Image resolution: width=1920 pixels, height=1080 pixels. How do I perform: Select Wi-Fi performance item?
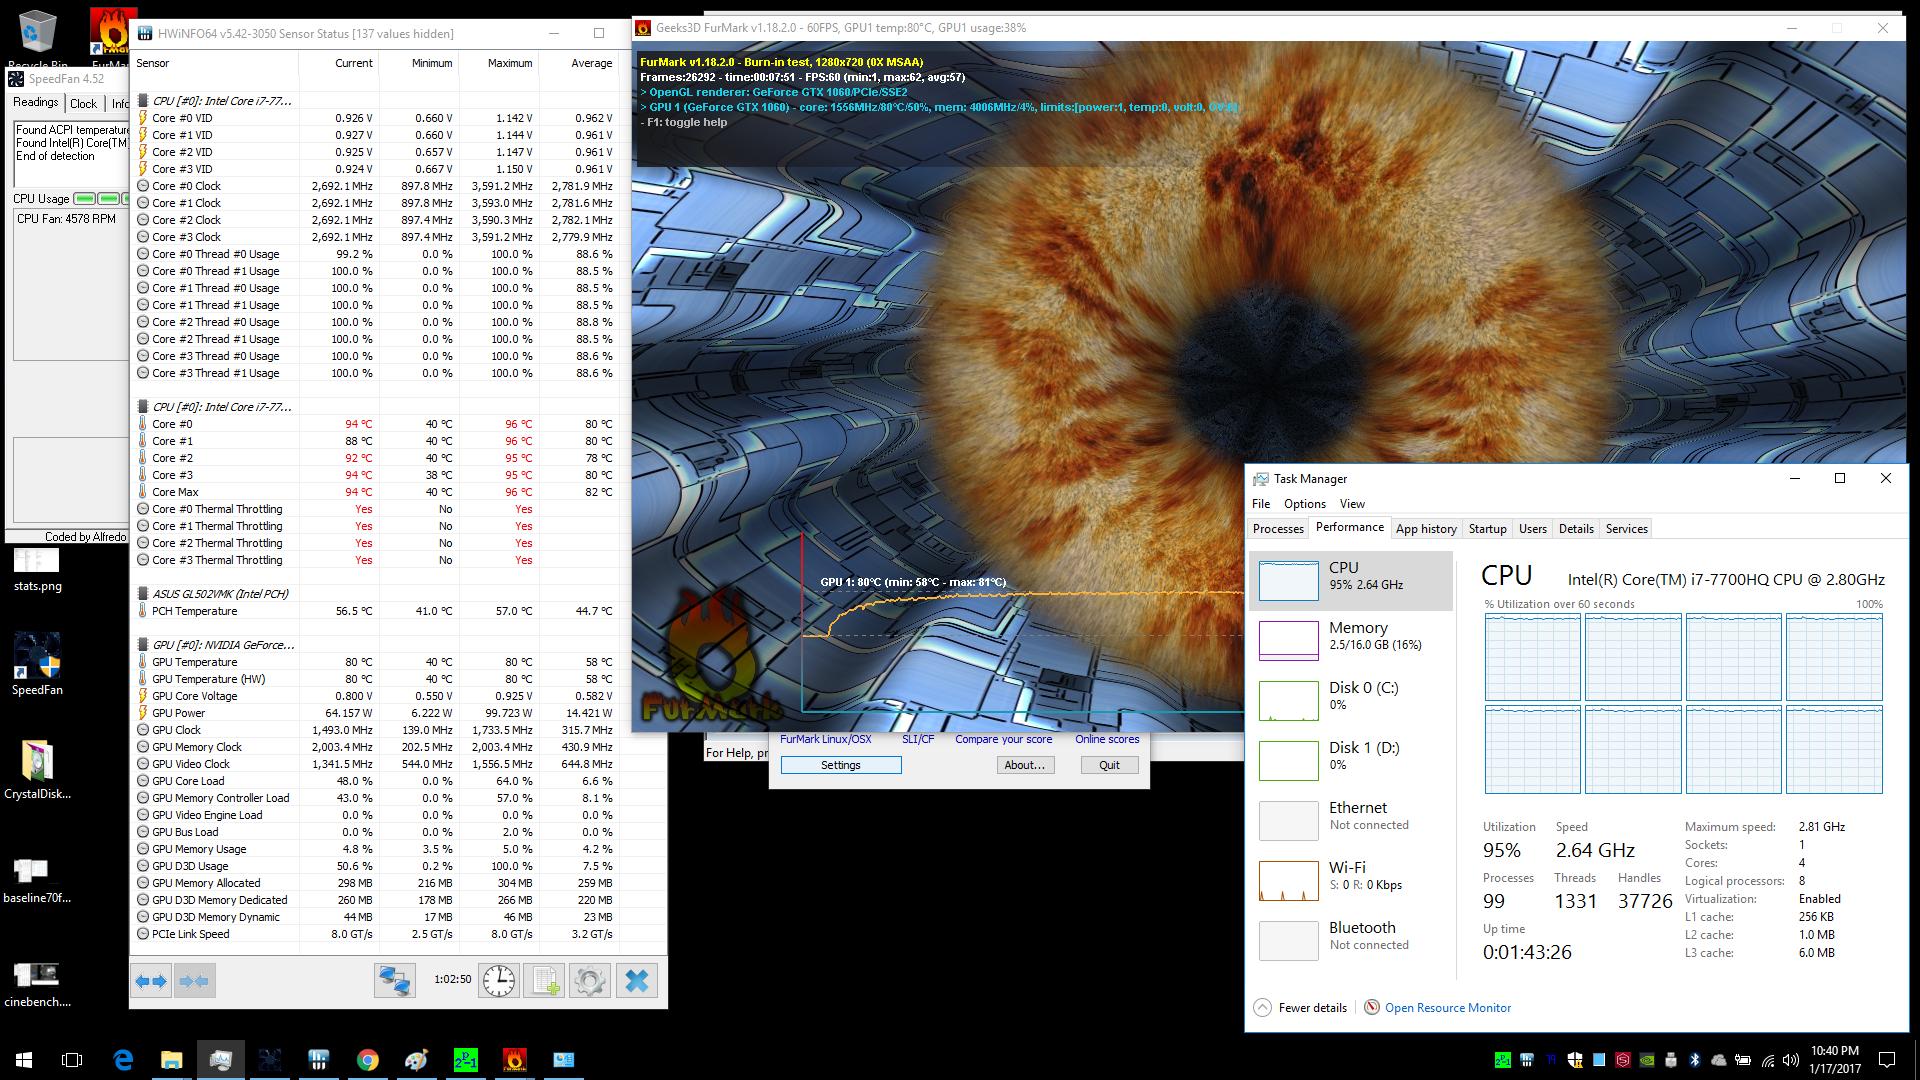1351,880
